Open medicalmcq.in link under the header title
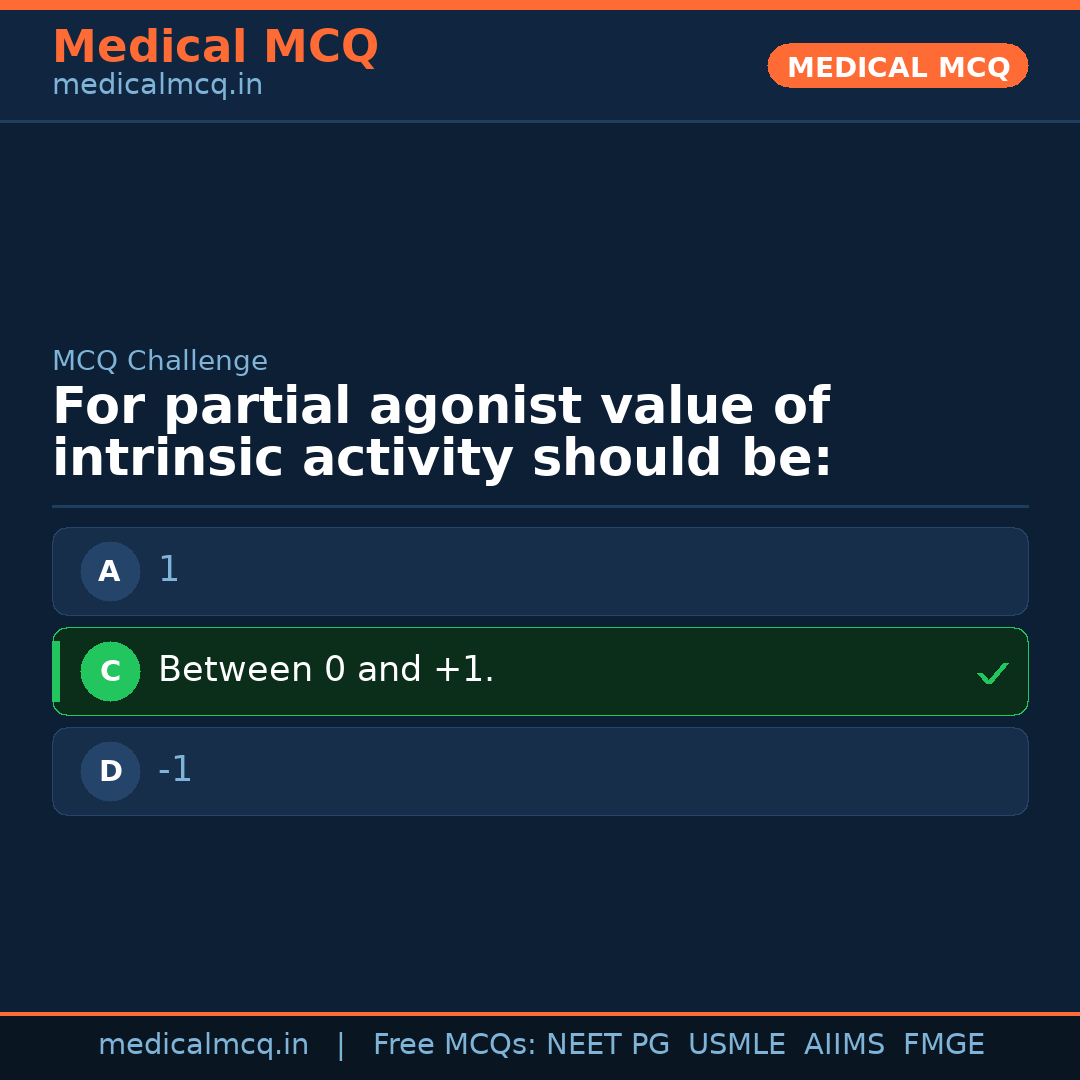Viewport: 1080px width, 1080px height. point(157,86)
